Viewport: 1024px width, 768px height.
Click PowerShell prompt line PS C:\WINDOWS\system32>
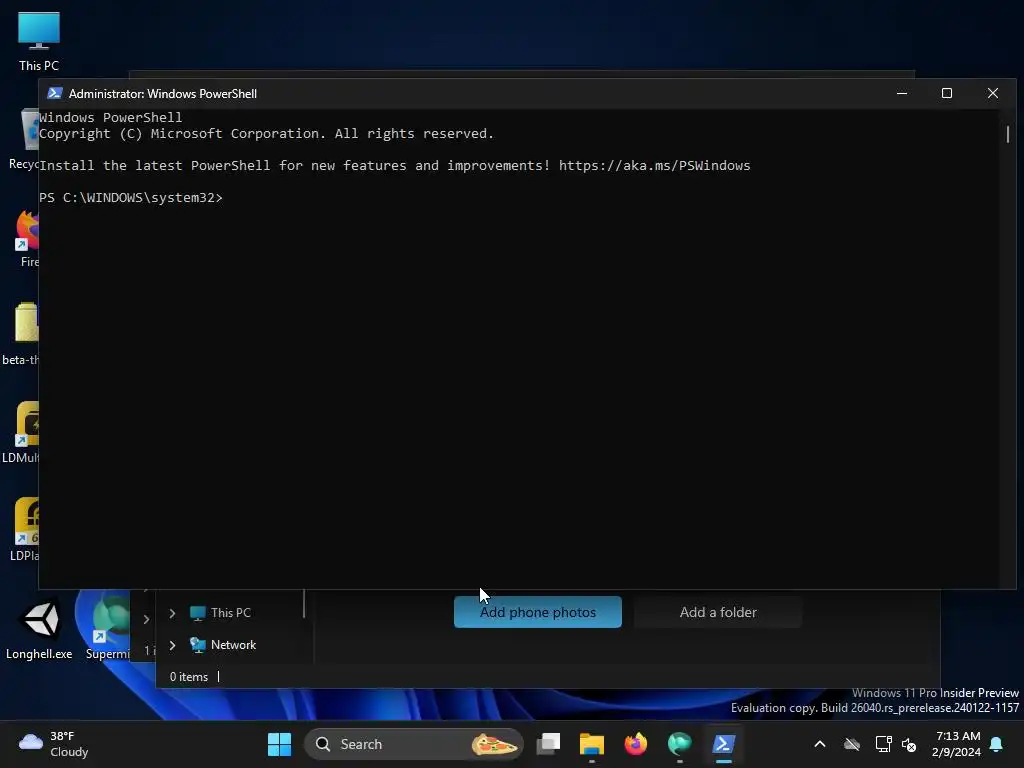coord(131,197)
